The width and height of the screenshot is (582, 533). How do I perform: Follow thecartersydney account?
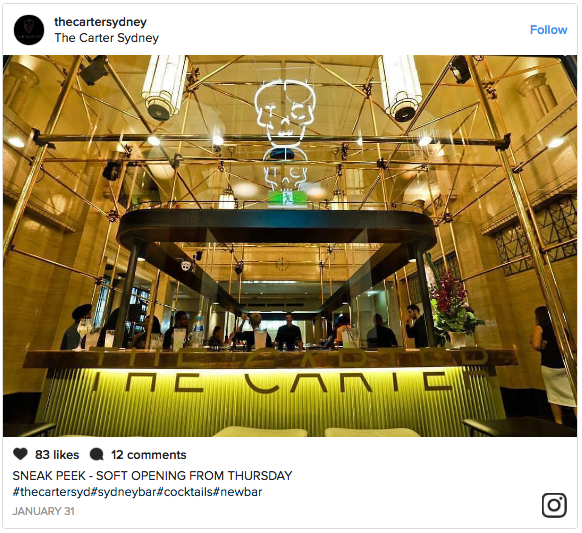tap(548, 30)
